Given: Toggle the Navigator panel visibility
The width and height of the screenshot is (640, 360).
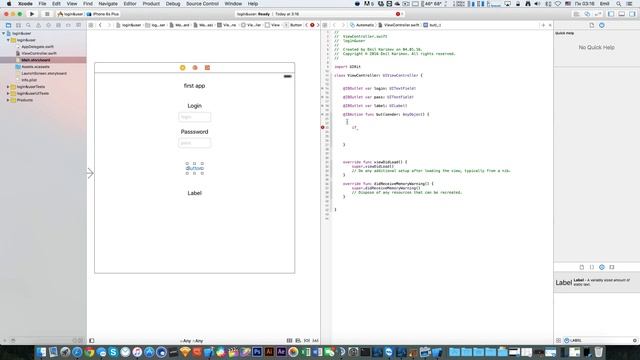Looking at the screenshot, I should [611, 14].
